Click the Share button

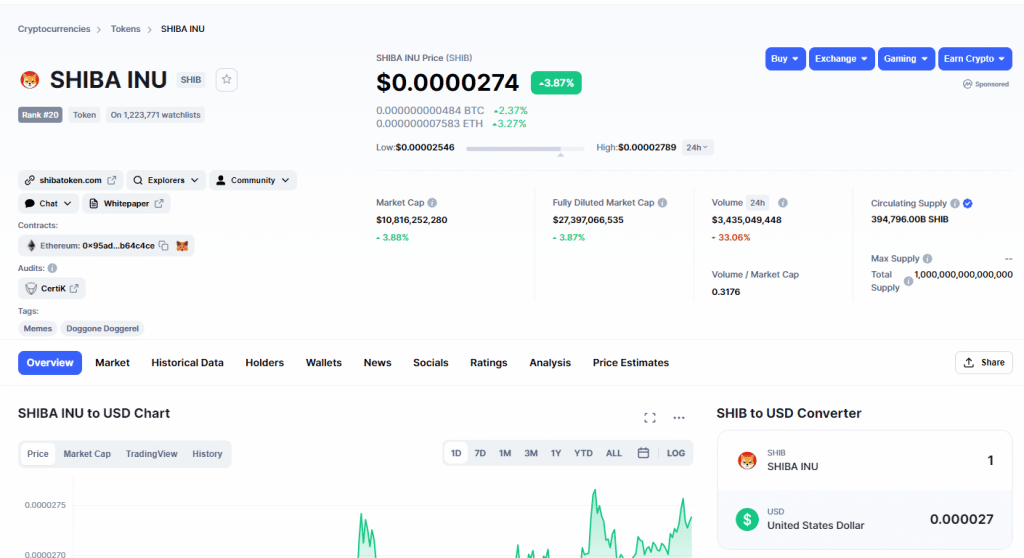tap(984, 363)
